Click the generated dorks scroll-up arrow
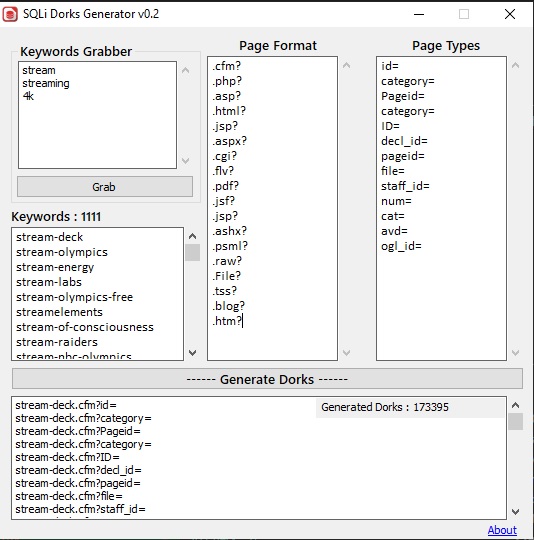534x540 pixels. click(515, 405)
